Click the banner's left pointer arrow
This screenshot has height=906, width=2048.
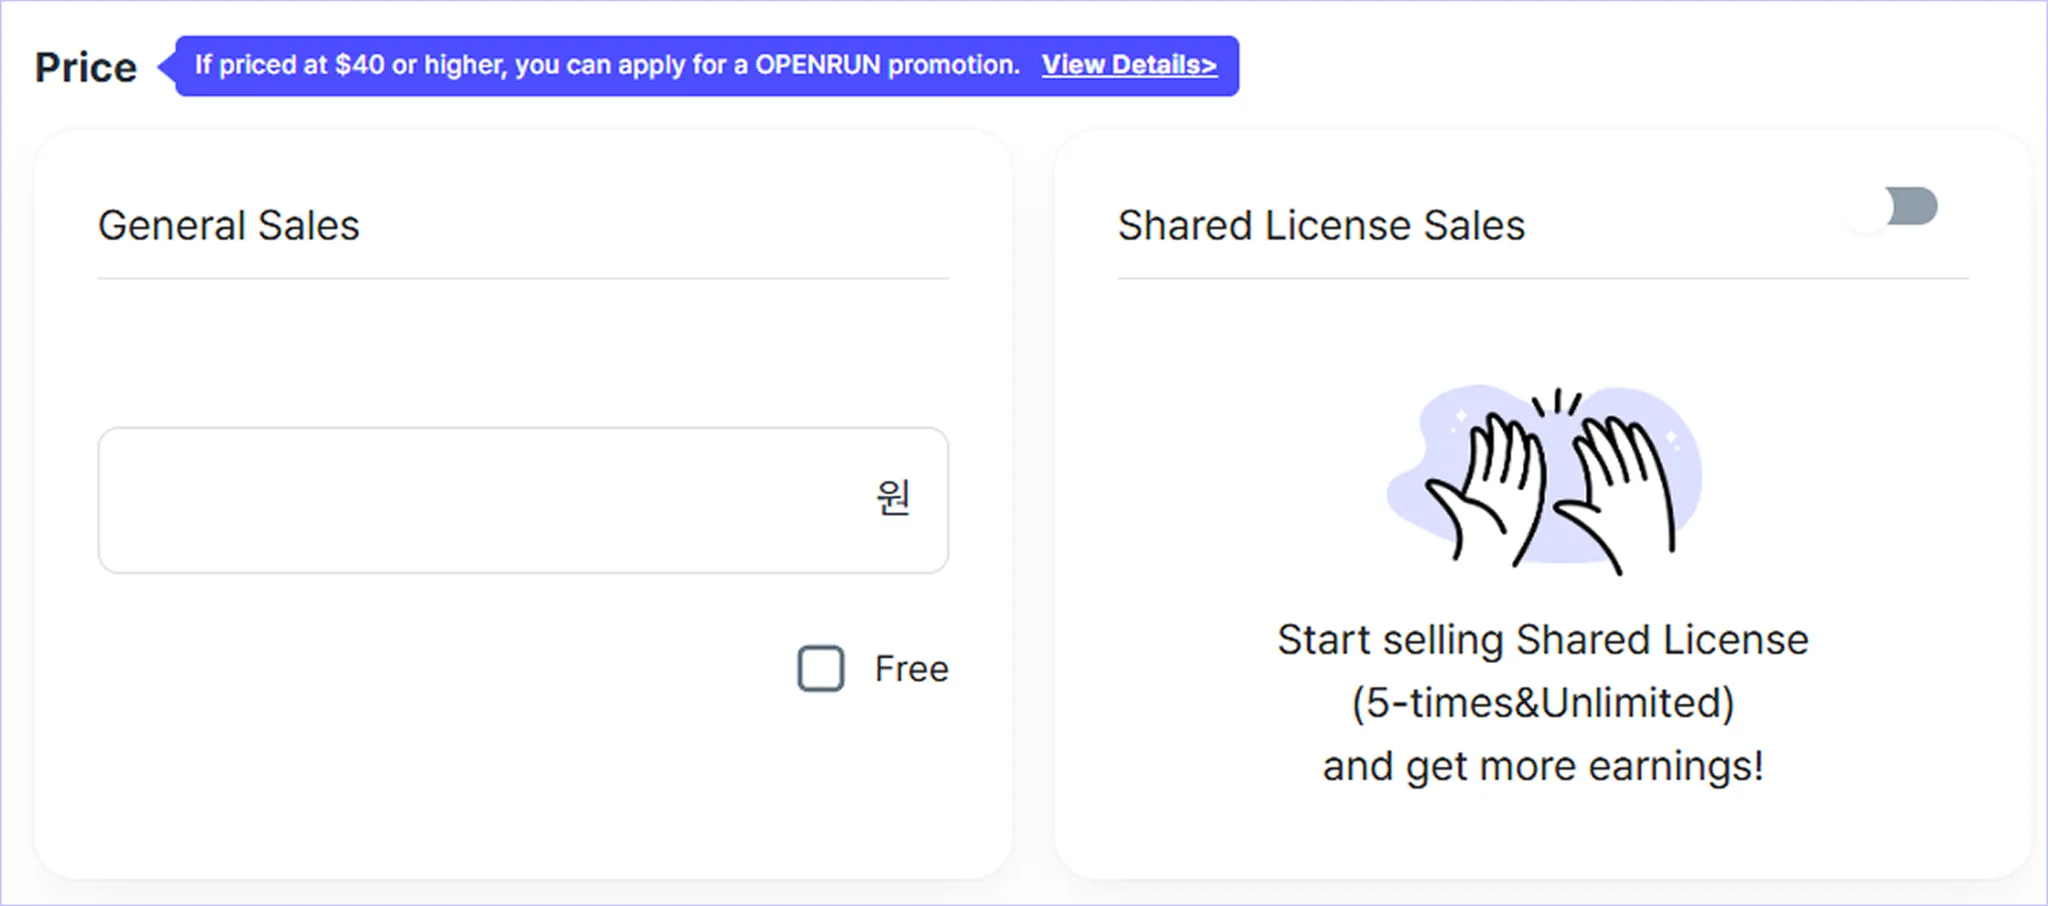pyautogui.click(x=167, y=67)
